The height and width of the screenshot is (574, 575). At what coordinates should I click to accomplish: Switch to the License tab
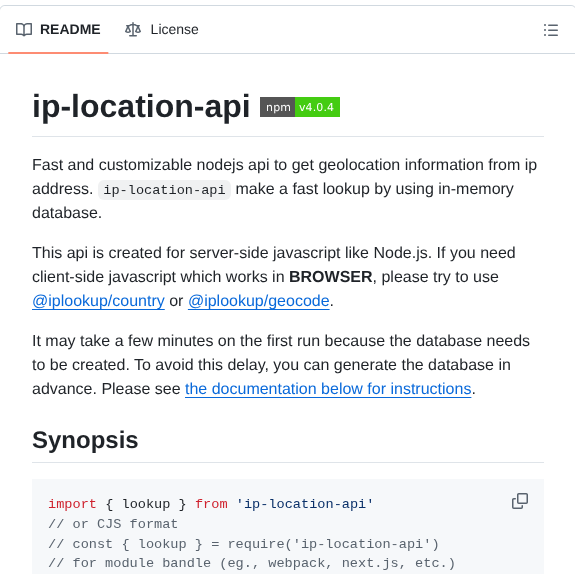point(162,29)
